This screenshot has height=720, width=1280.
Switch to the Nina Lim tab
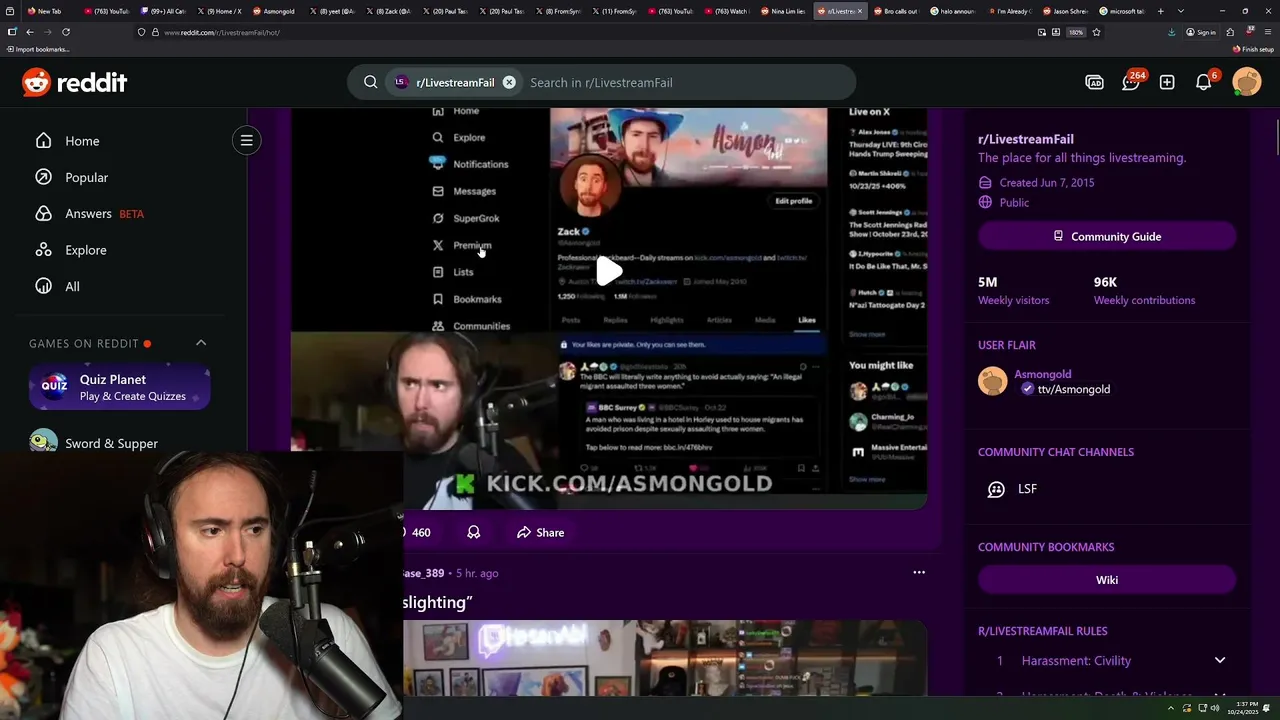[x=782, y=11]
